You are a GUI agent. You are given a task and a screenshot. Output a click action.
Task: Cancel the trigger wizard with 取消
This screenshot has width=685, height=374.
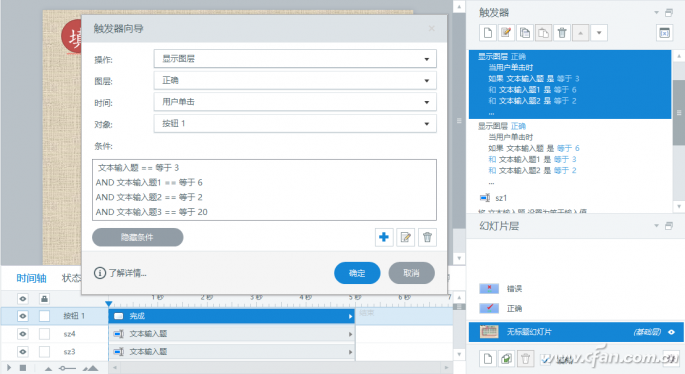pos(411,273)
